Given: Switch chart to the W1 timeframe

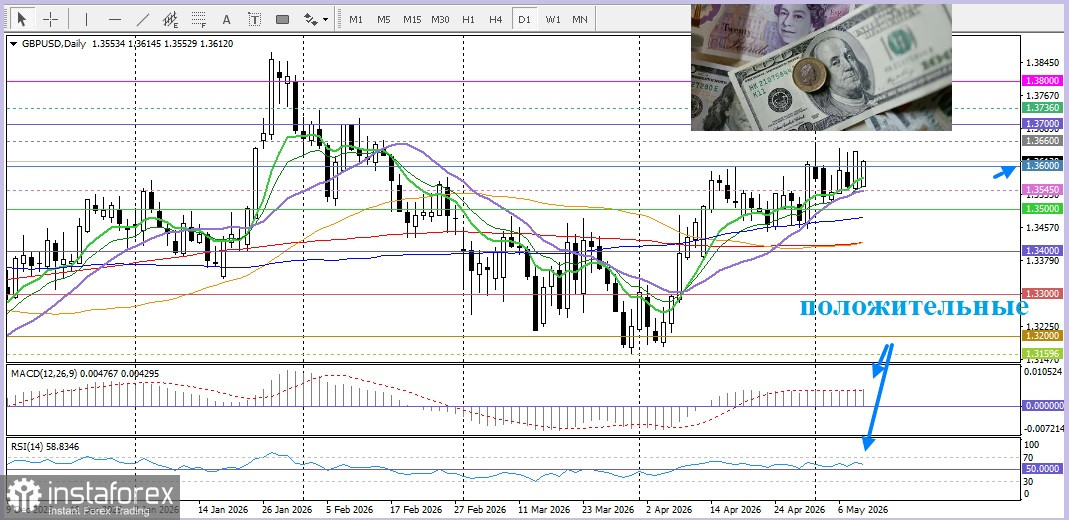Looking at the screenshot, I should (552, 19).
